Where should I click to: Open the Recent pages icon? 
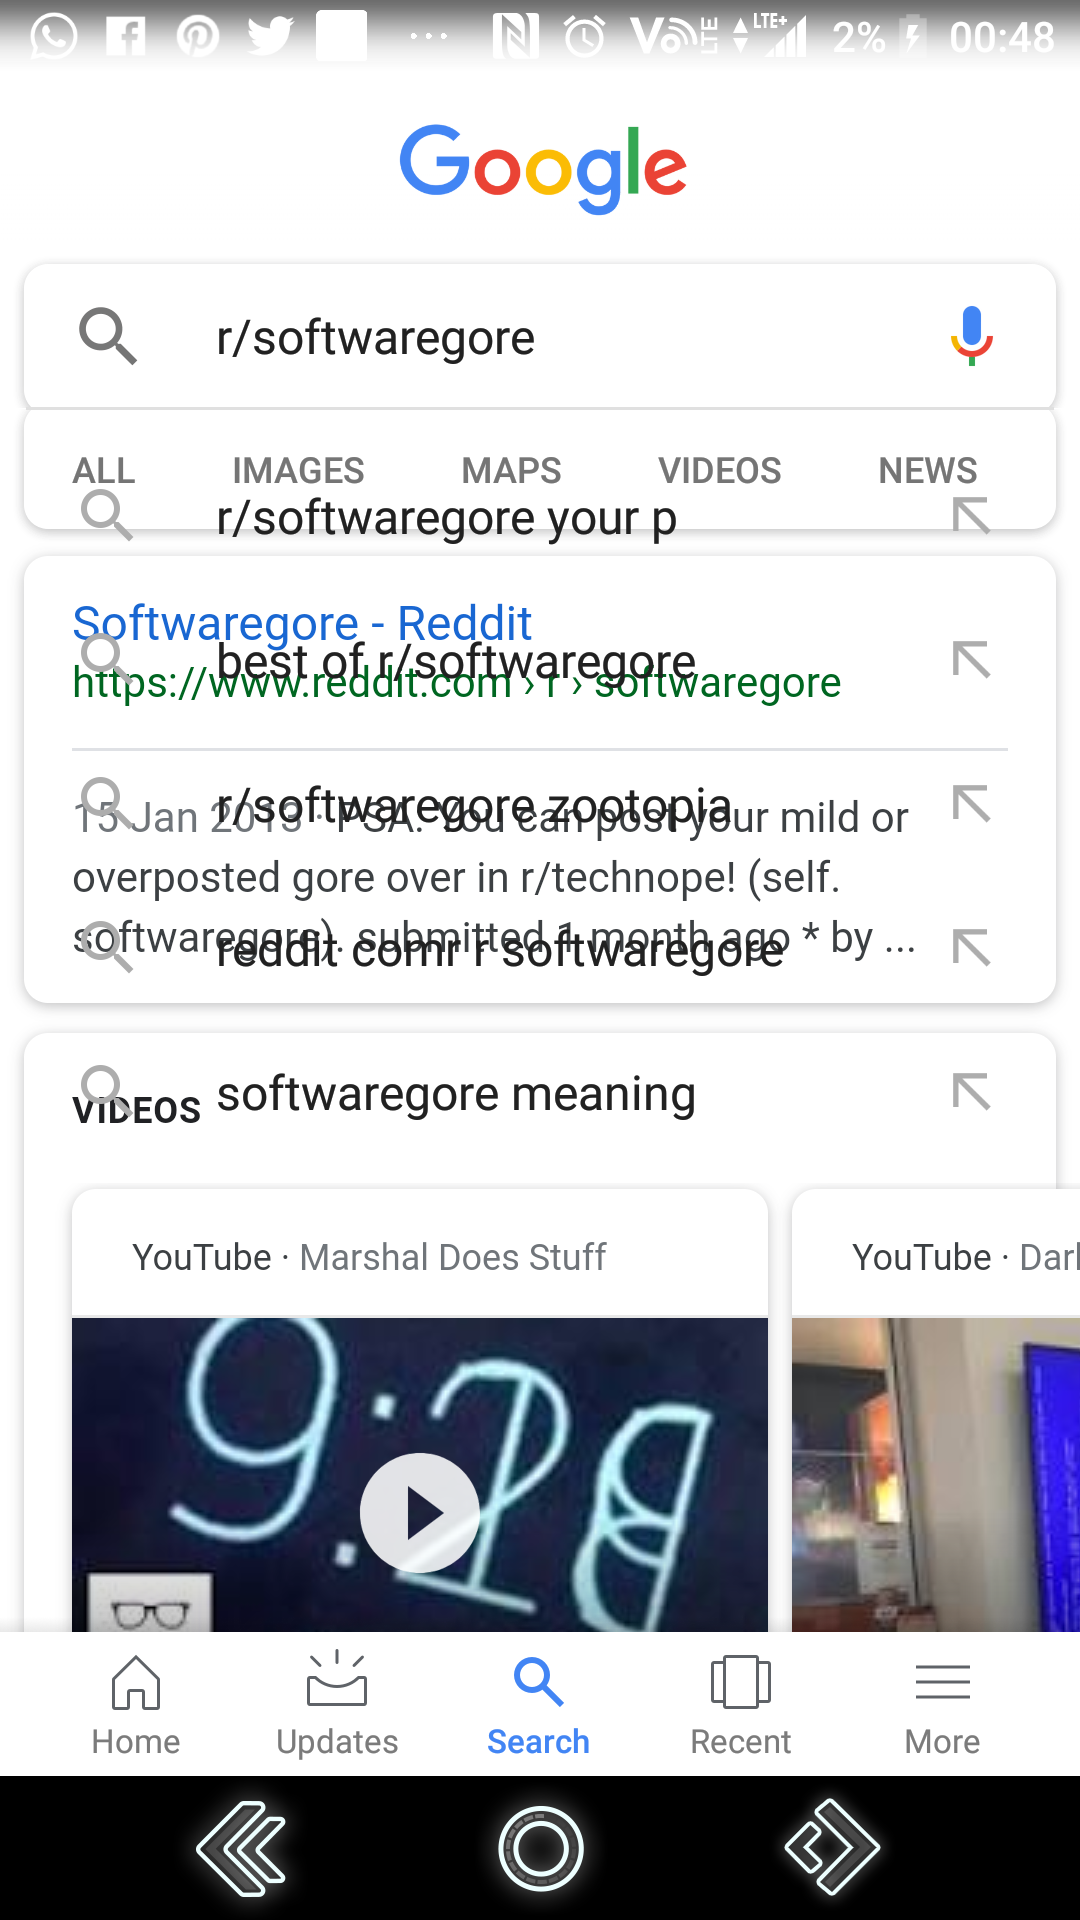tap(741, 1682)
